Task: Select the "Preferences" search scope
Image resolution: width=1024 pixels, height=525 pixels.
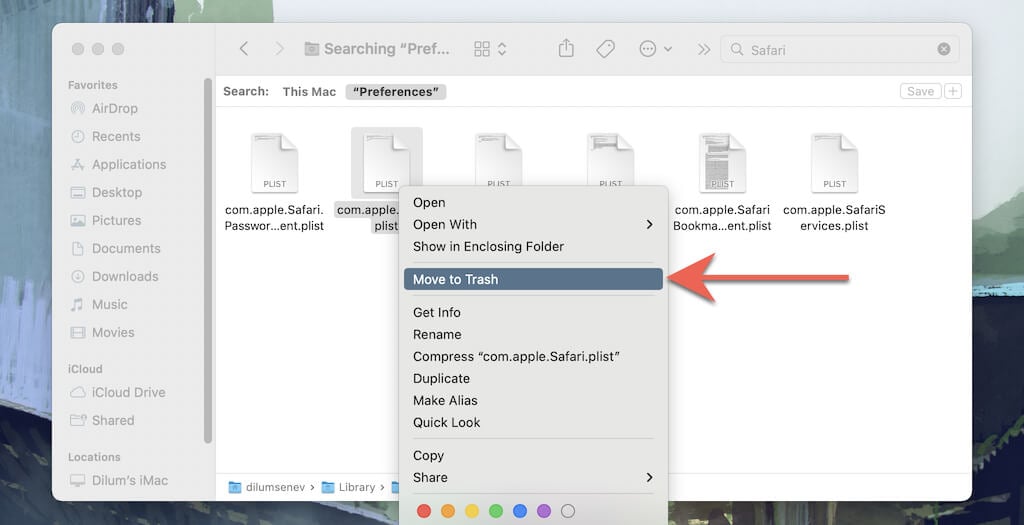Action: [396, 91]
